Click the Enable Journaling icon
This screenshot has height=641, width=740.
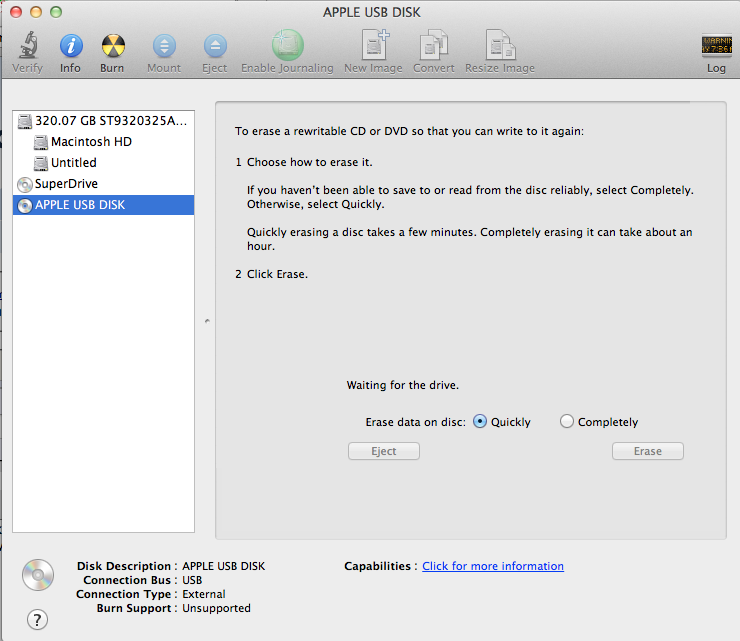(287, 45)
